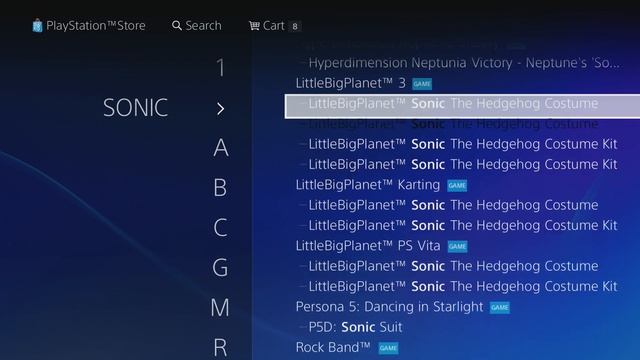Open Persona 5: Dancing in Starlight result
Viewport: 640px width, 360px height.
click(389, 307)
